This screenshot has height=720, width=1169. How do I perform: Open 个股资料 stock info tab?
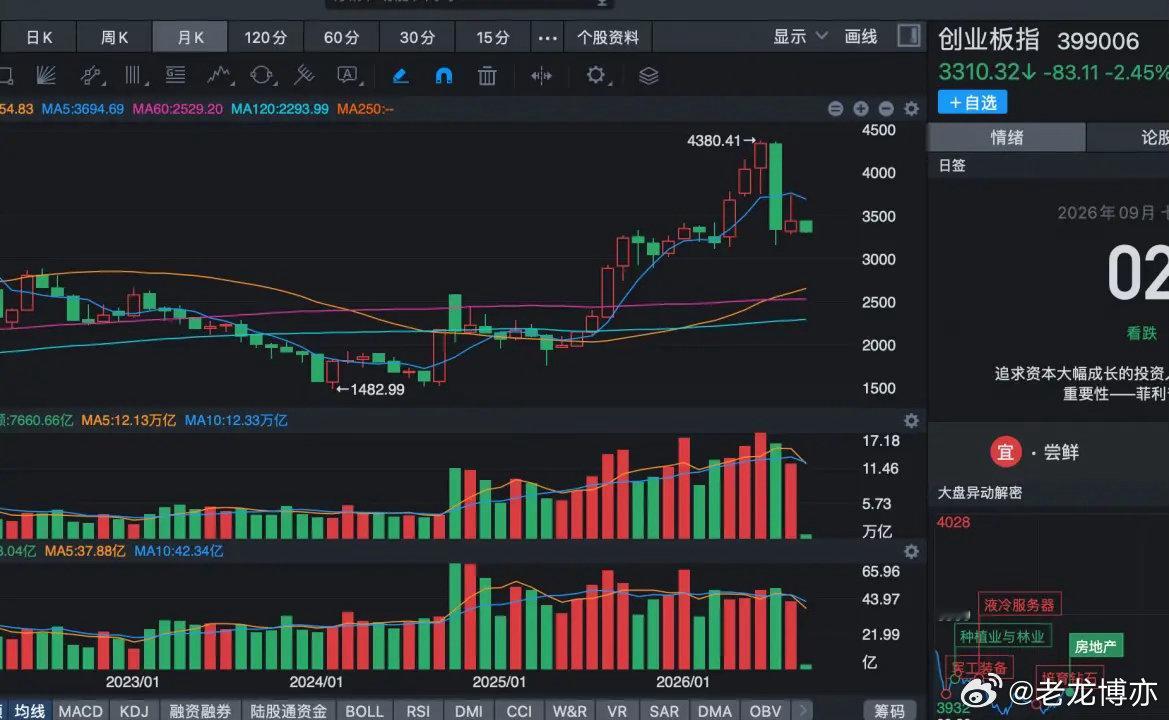point(608,37)
